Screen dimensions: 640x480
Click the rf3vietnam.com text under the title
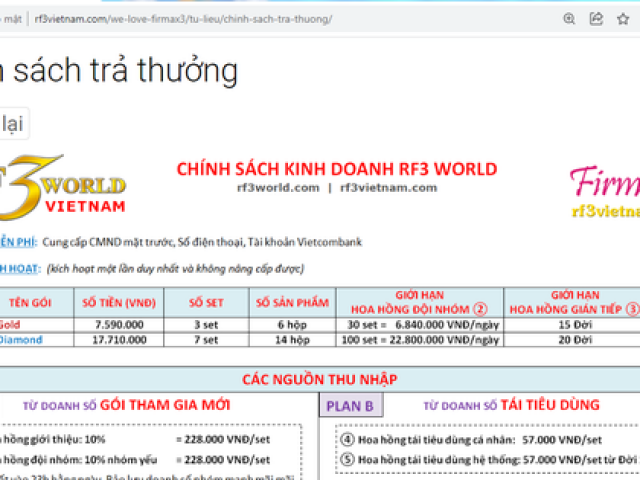click(x=389, y=188)
